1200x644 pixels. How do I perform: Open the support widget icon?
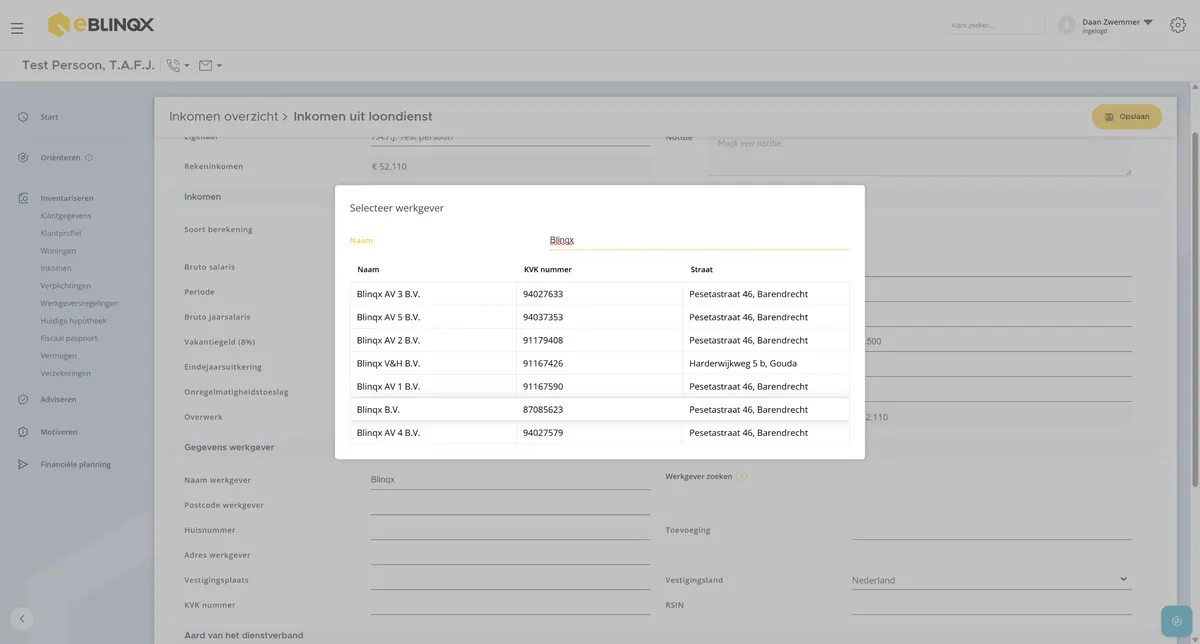pyautogui.click(x=1177, y=621)
